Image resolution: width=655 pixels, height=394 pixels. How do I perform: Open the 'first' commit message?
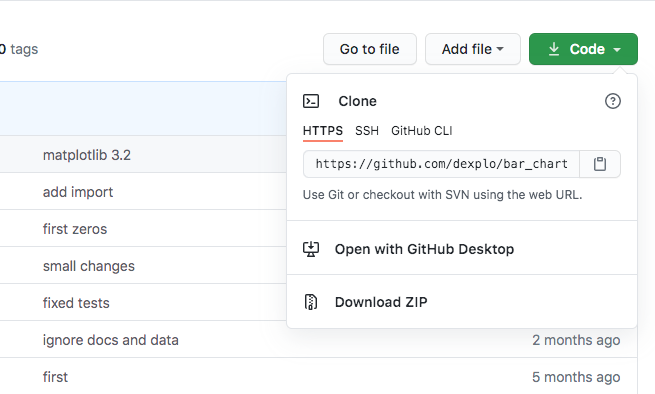[55, 377]
